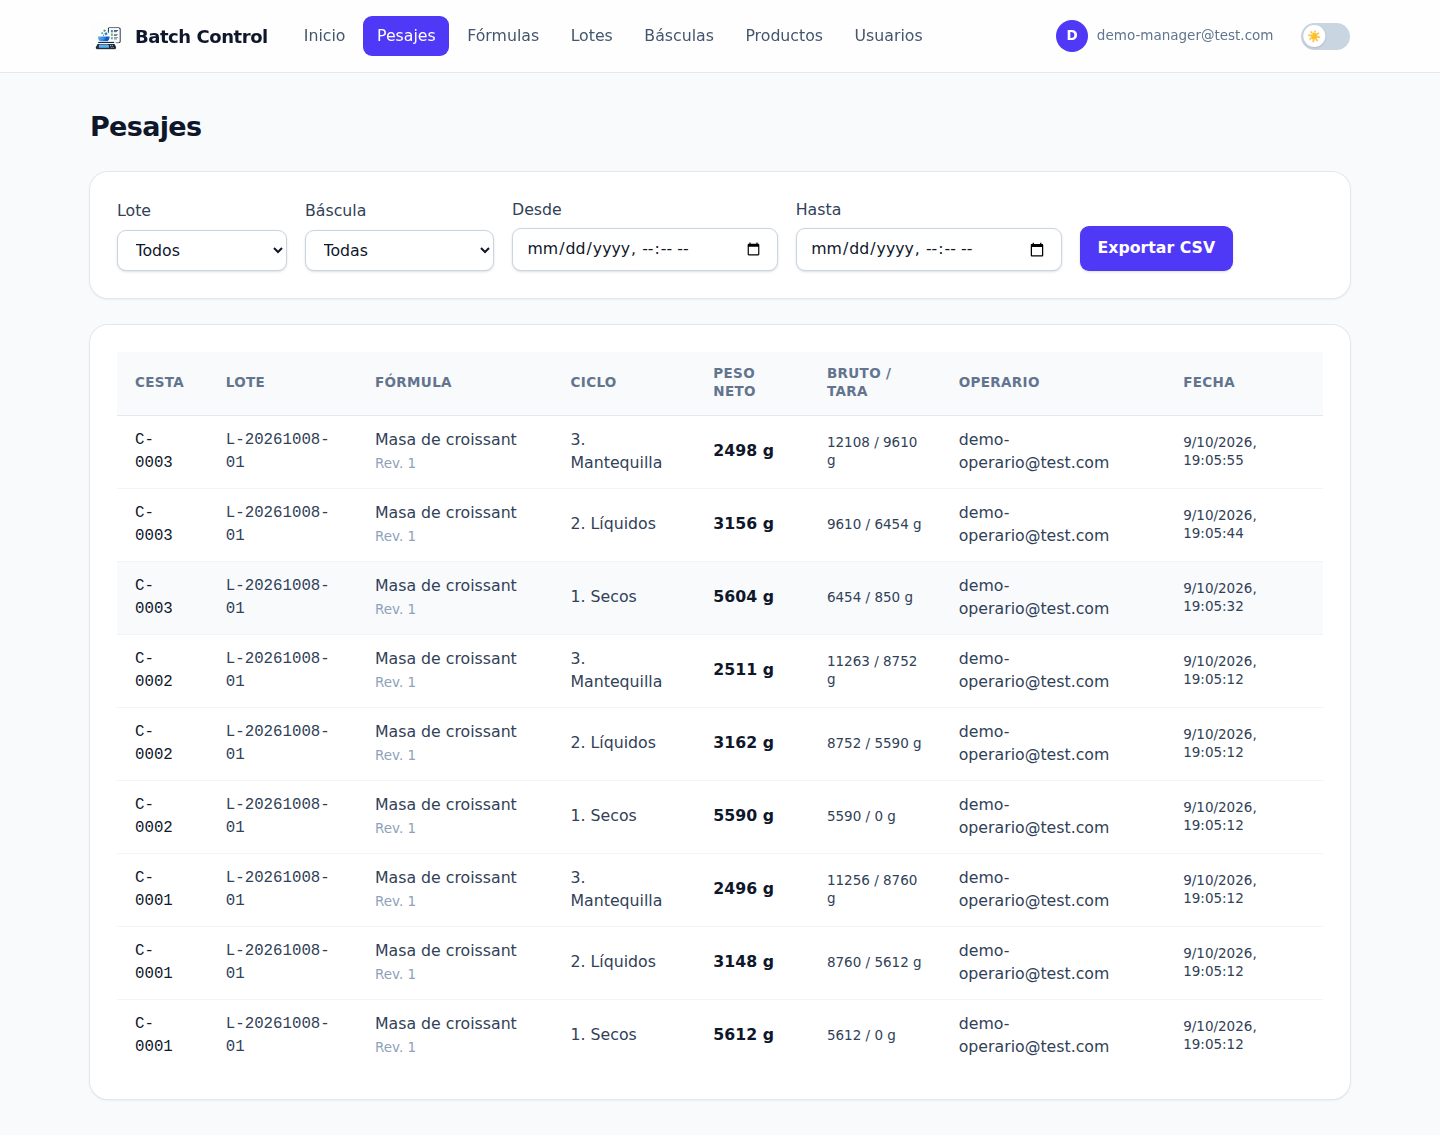The width and height of the screenshot is (1440, 1135).
Task: Click demo-manager@test.com account label
Action: (x=1184, y=35)
